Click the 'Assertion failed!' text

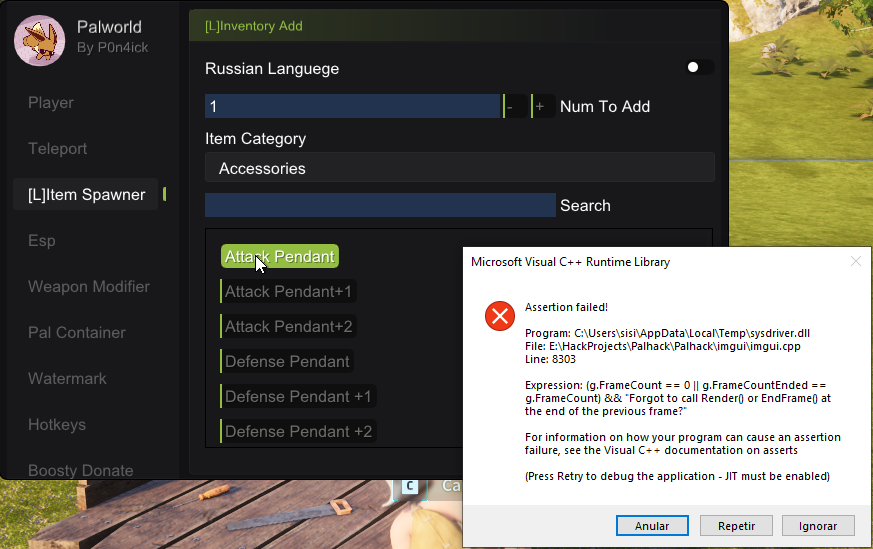(x=566, y=307)
